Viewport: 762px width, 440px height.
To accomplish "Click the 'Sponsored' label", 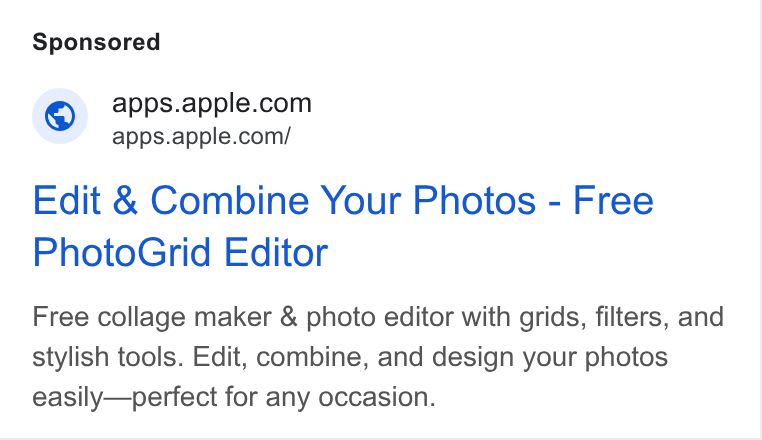I will [x=96, y=42].
